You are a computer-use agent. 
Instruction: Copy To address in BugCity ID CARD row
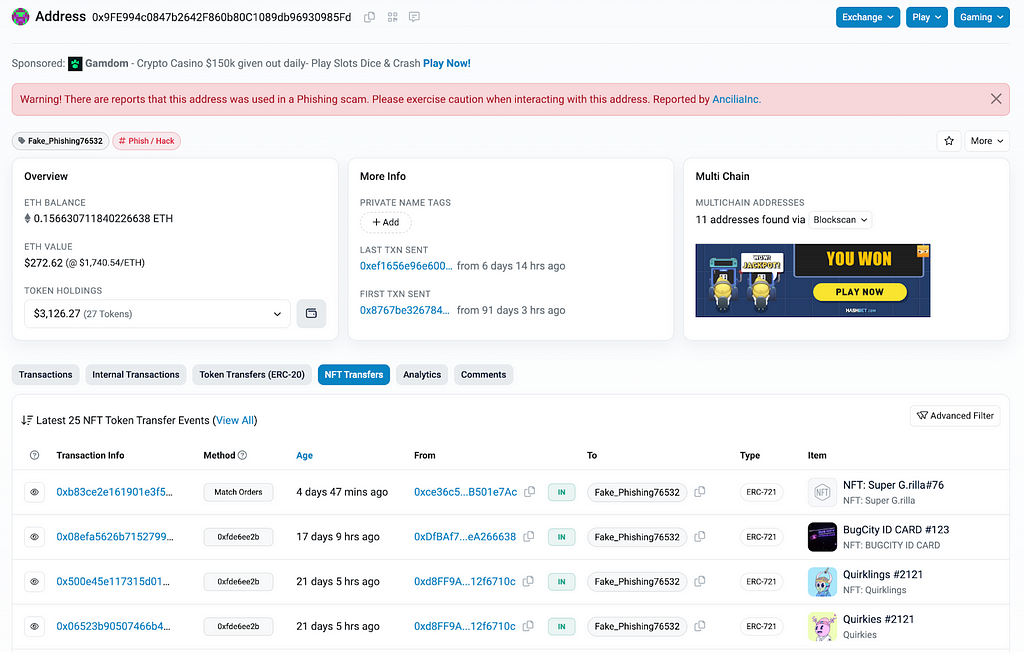pyautogui.click(x=699, y=537)
